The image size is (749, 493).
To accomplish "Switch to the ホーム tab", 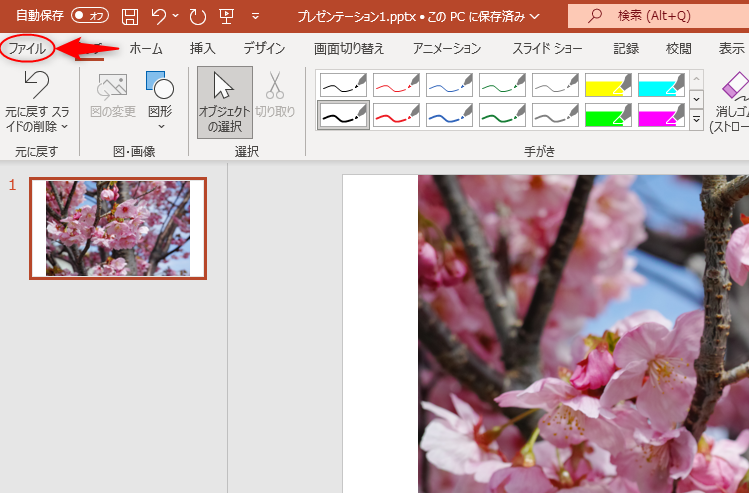I will pos(146,48).
